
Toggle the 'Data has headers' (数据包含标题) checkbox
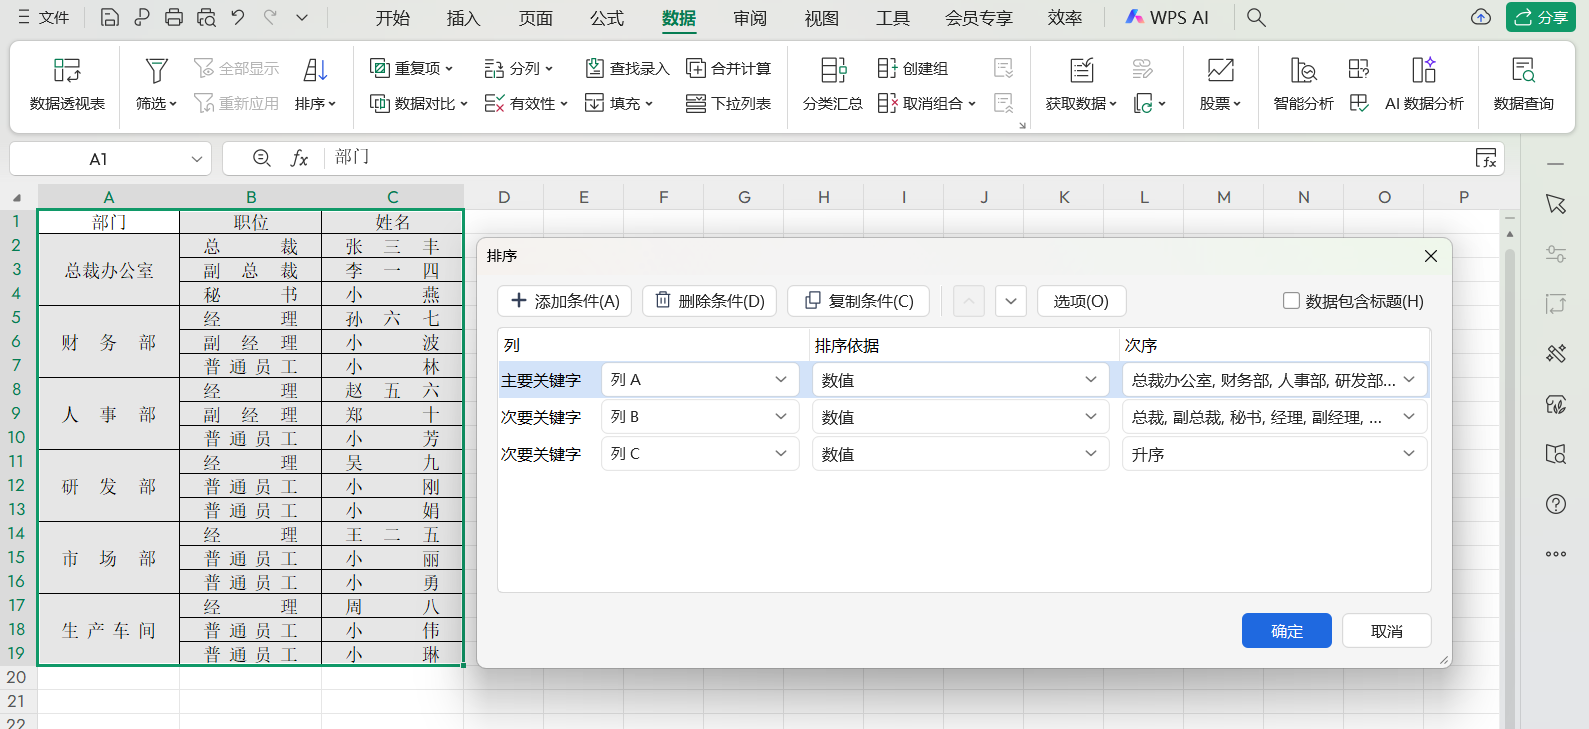1291,301
